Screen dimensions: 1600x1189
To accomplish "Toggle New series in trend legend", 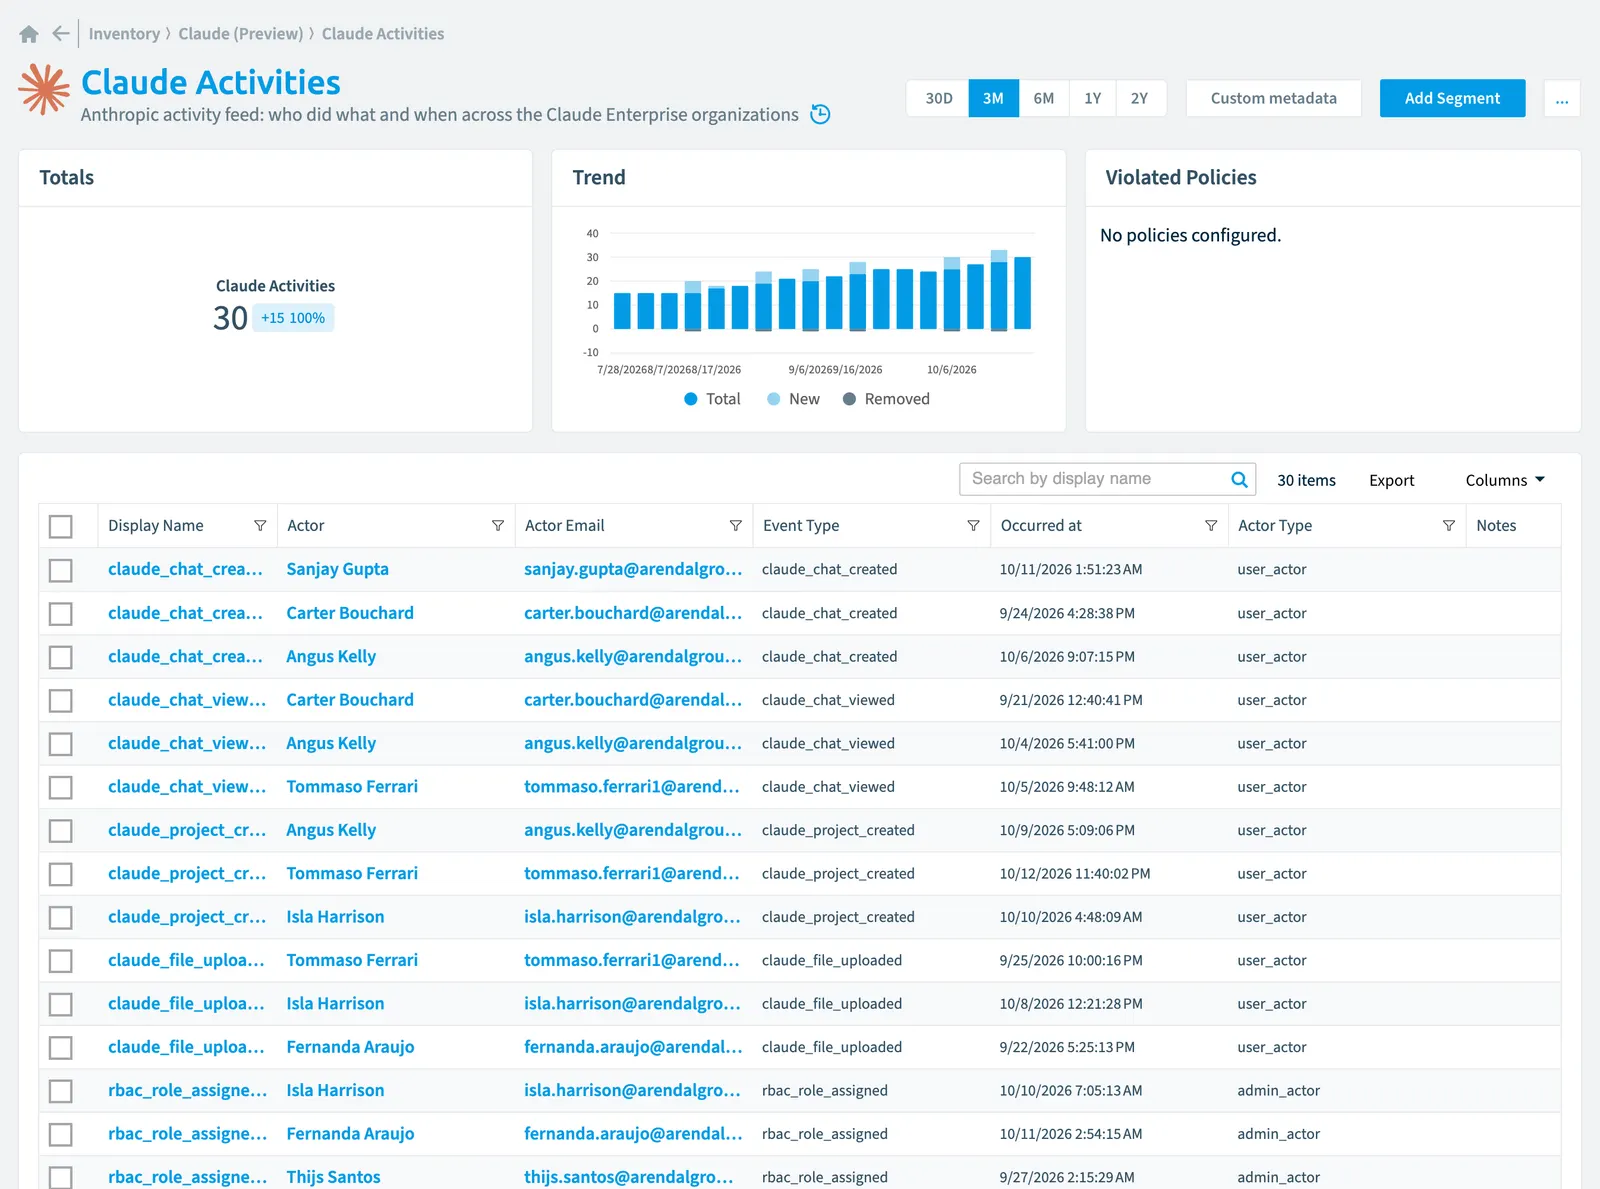I will pyautogui.click(x=793, y=399).
